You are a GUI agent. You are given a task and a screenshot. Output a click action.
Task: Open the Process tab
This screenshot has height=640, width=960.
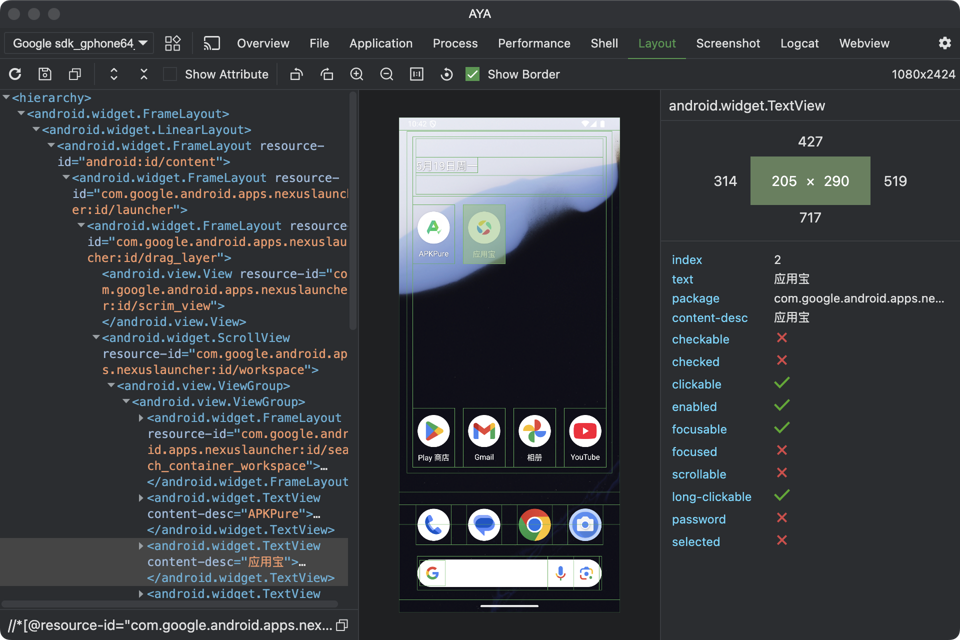(x=455, y=43)
